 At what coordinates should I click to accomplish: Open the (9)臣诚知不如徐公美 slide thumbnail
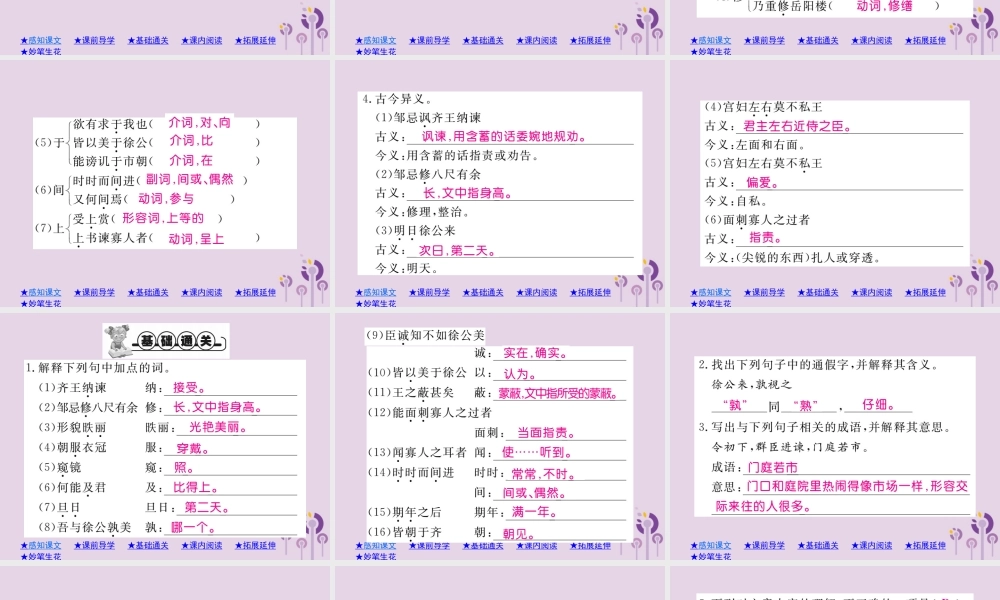499,437
